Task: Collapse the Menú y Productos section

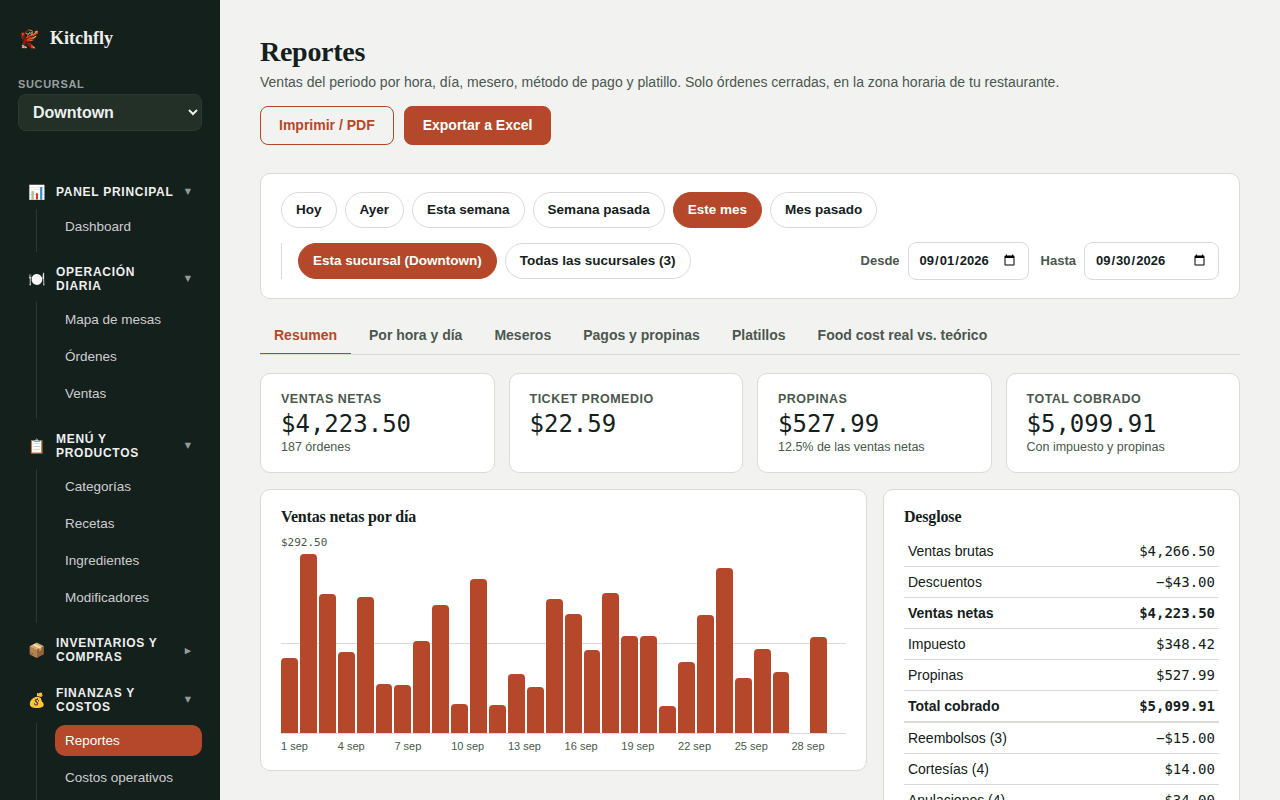Action: tap(188, 446)
